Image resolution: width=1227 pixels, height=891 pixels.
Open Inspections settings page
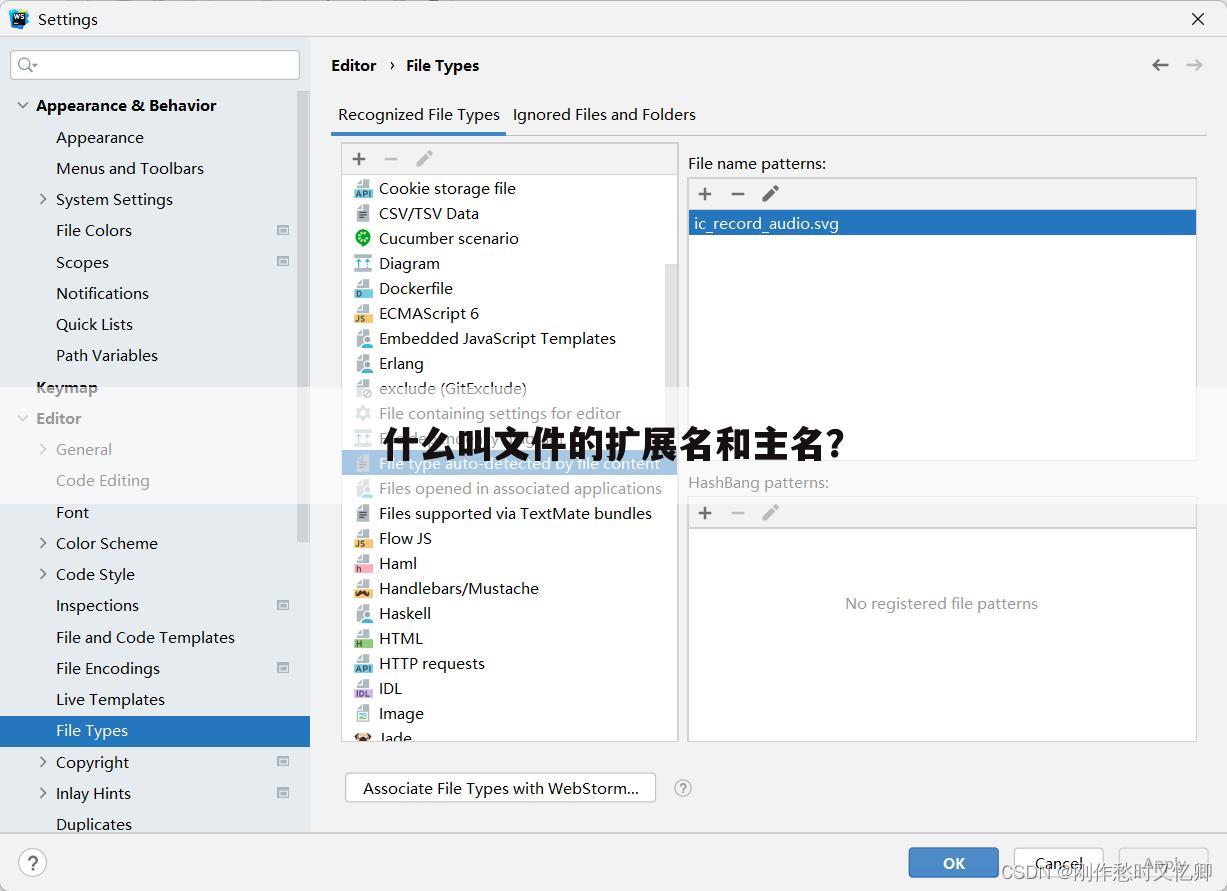coord(97,605)
